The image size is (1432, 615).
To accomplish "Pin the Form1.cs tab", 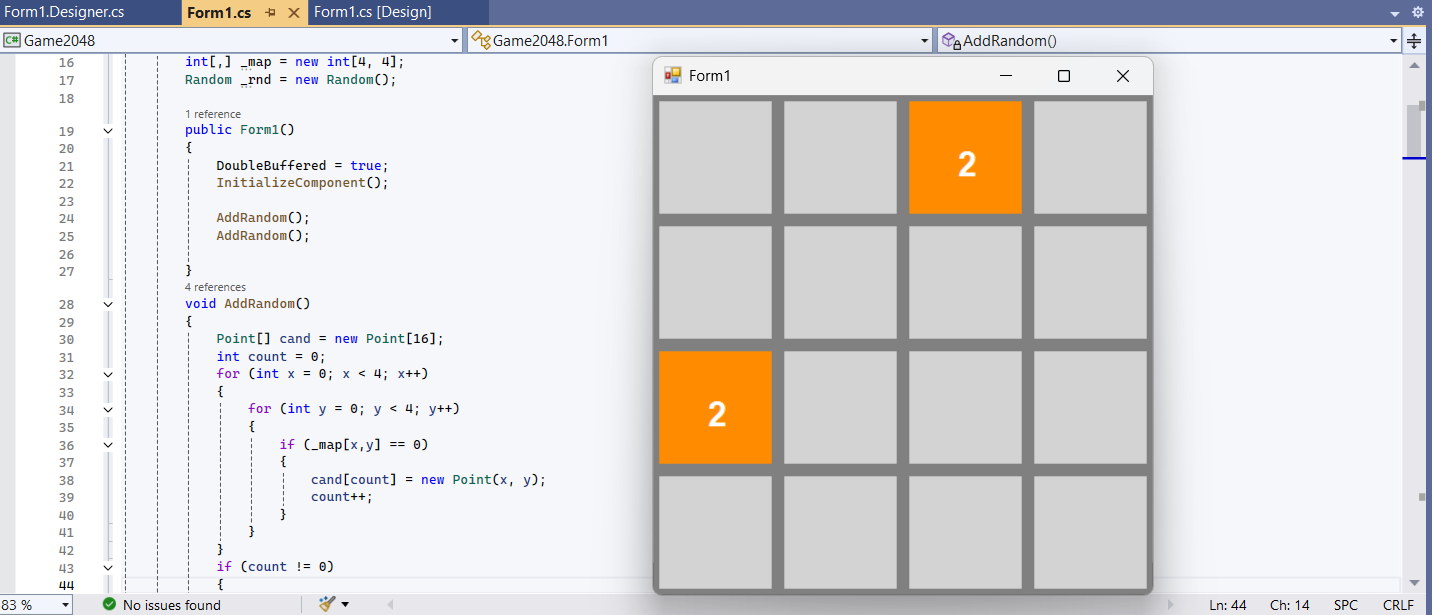I will [270, 13].
